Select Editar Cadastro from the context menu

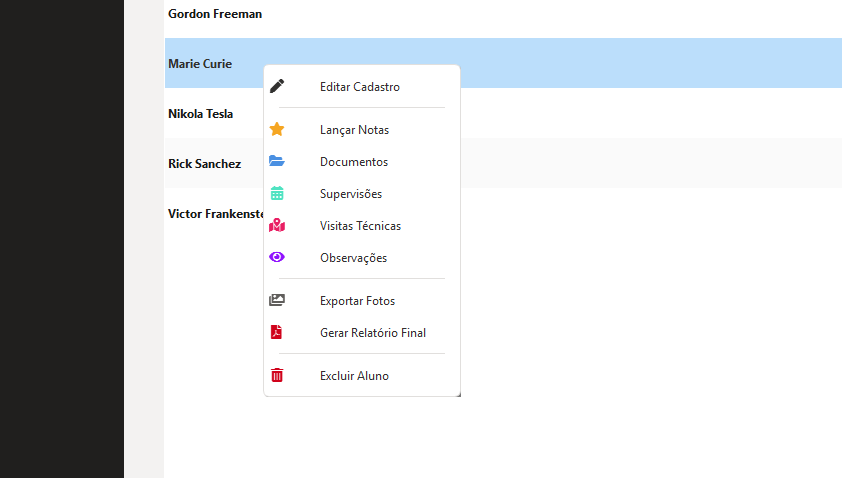tap(360, 87)
